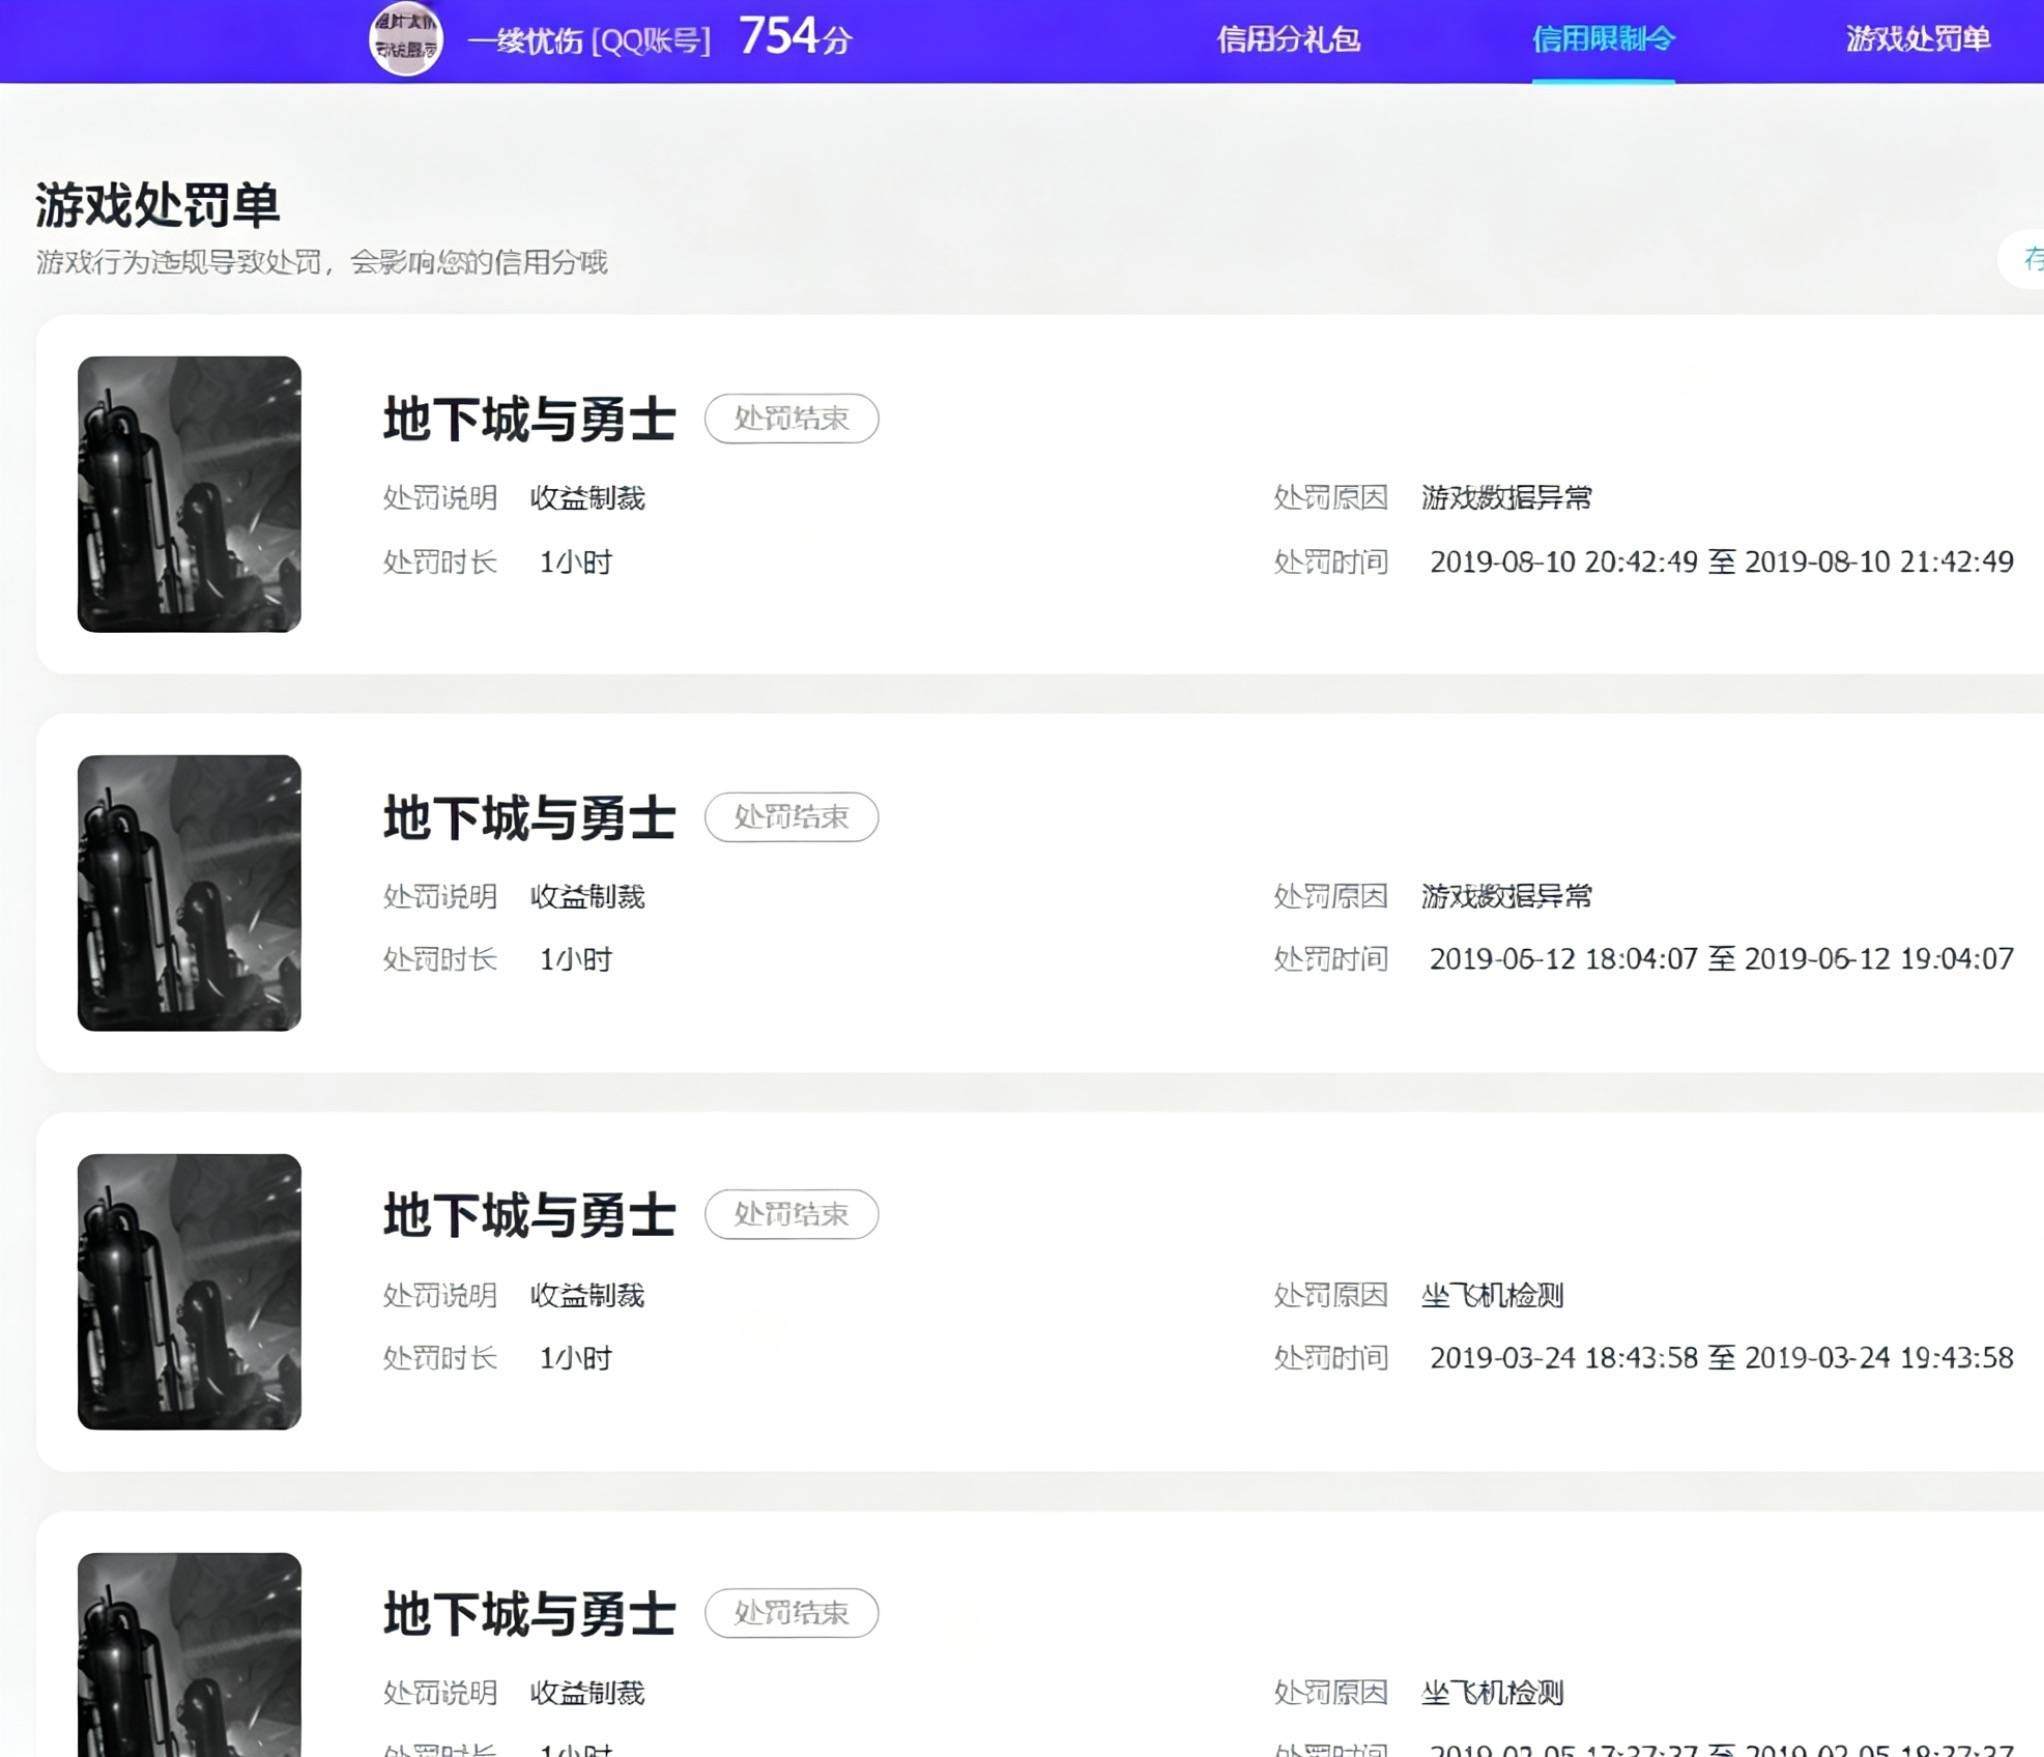Click 收益制裁 in the fourth card
This screenshot has height=1757, width=2044.
587,1693
